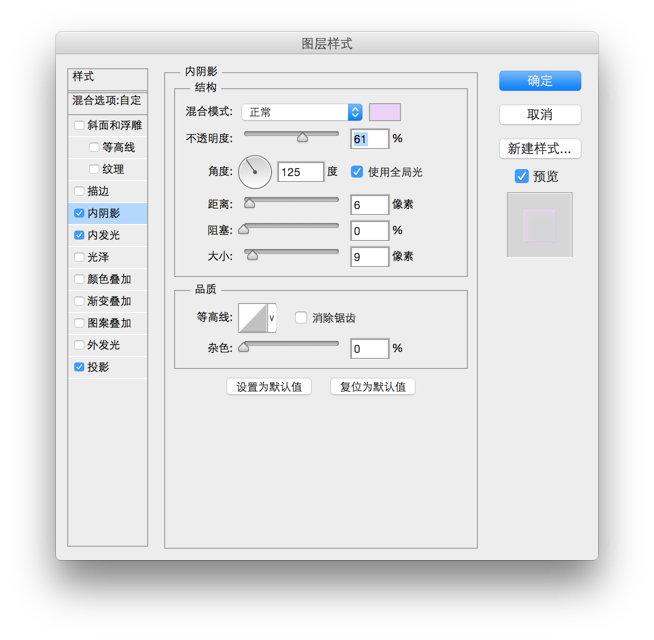Enable the 光泽 checkbox
Screen dimensions: 654x640
tap(79, 257)
